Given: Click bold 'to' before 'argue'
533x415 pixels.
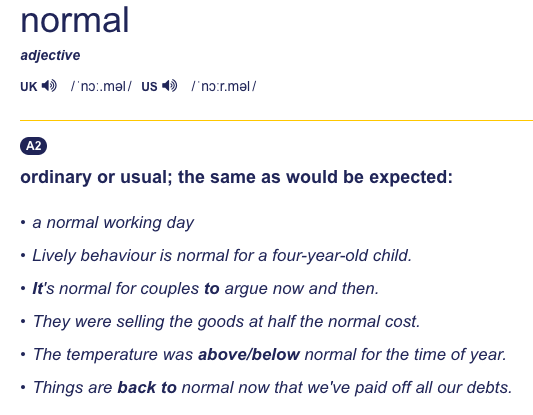Looking at the screenshot, I should coord(212,289).
